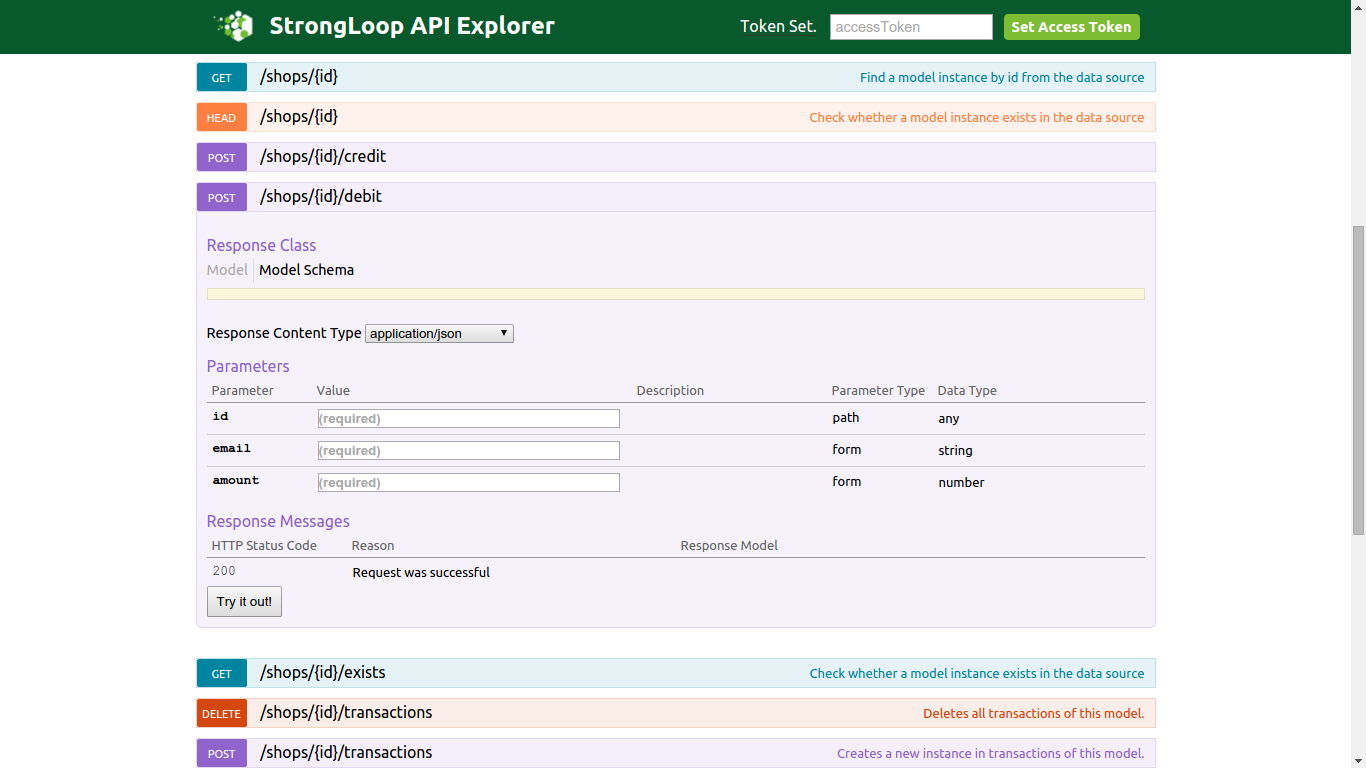Click the scrollbar up arrow
Image resolution: width=1366 pixels, height=768 pixels.
[x=1358, y=8]
